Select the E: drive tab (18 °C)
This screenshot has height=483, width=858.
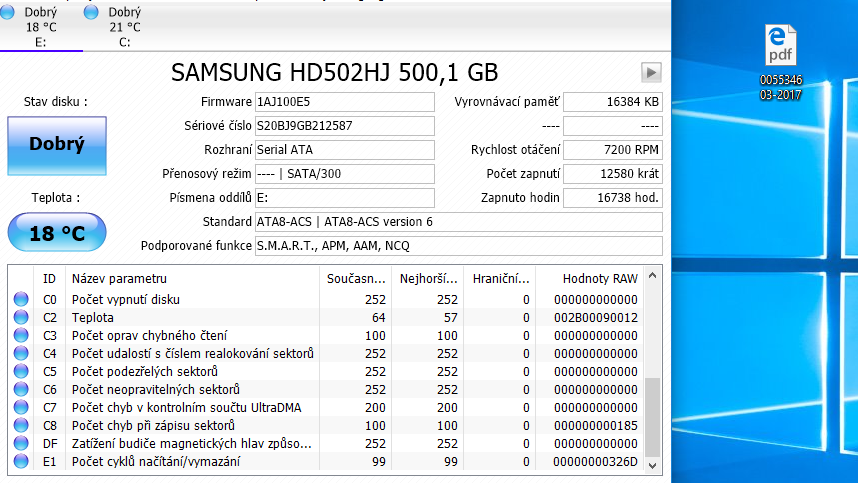pyautogui.click(x=41, y=26)
